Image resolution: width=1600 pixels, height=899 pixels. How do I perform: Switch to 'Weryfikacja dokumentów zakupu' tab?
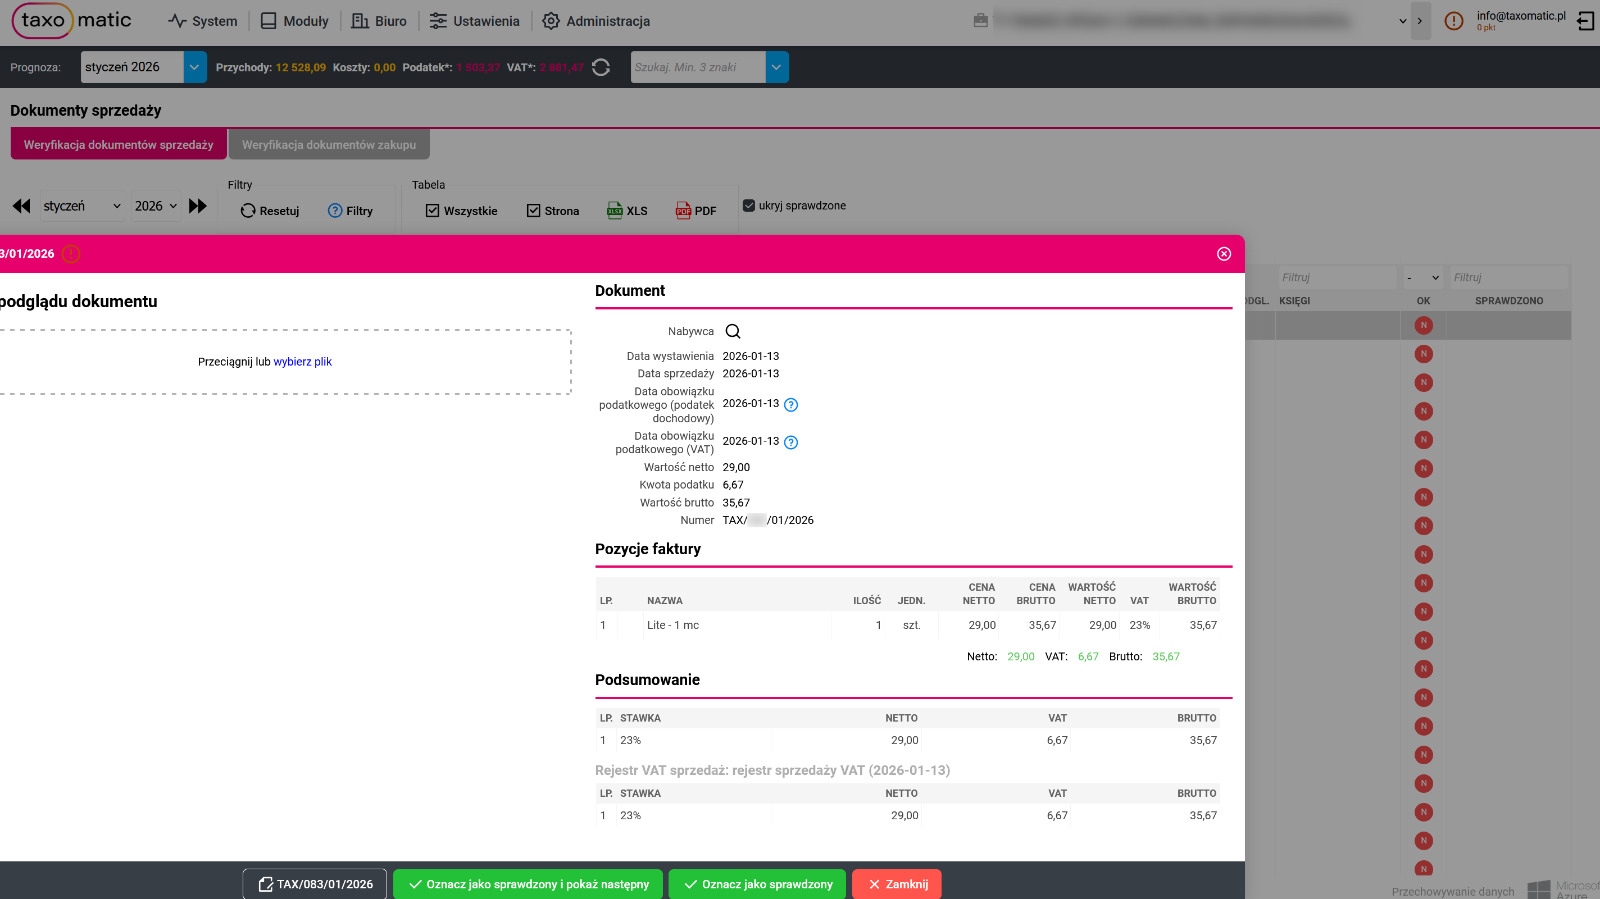tap(329, 145)
